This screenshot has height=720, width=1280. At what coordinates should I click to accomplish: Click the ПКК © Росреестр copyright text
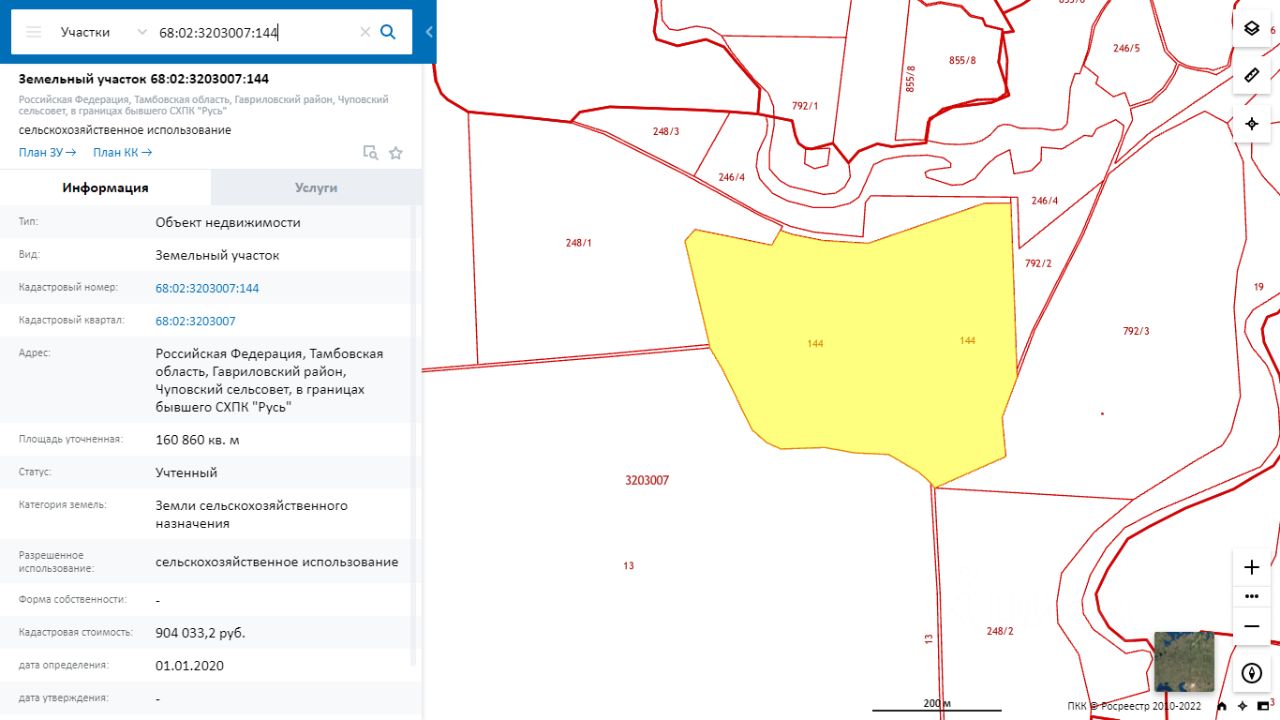[1134, 705]
